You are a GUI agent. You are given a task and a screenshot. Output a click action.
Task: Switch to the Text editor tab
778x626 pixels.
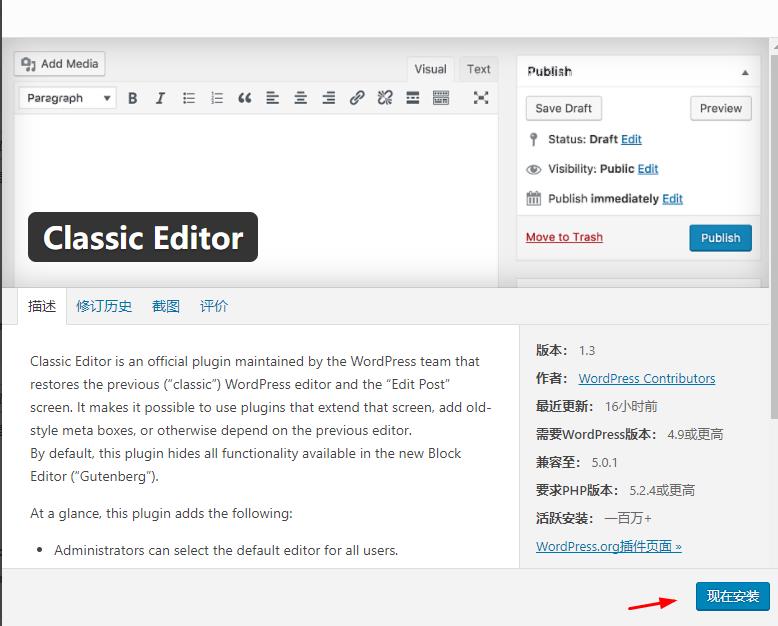tap(479, 69)
